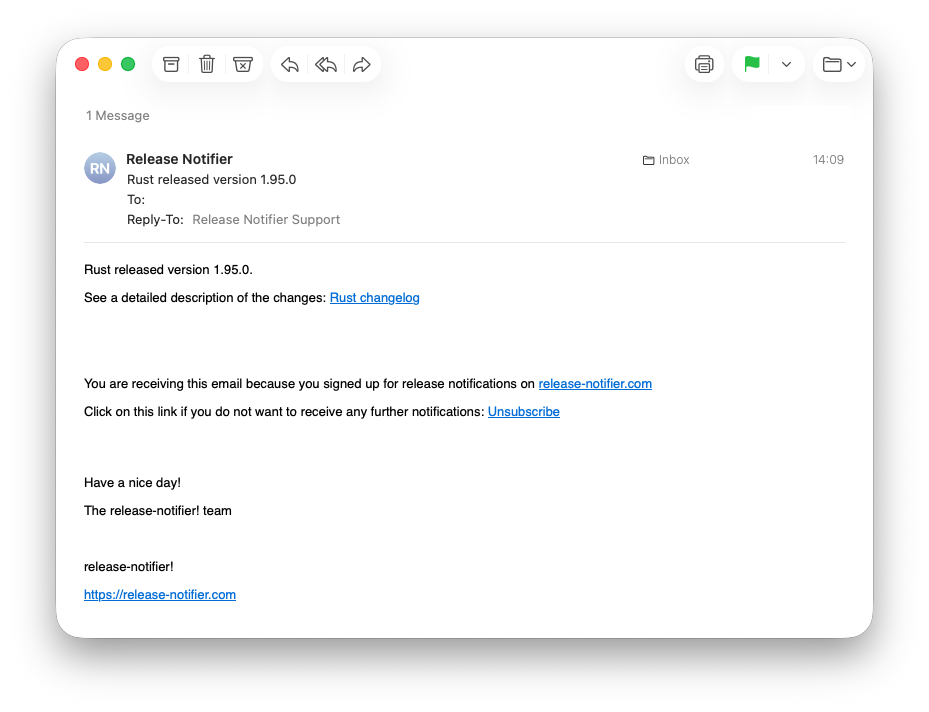This screenshot has width=929, height=712.
Task: Archive this message
Action: 171,64
